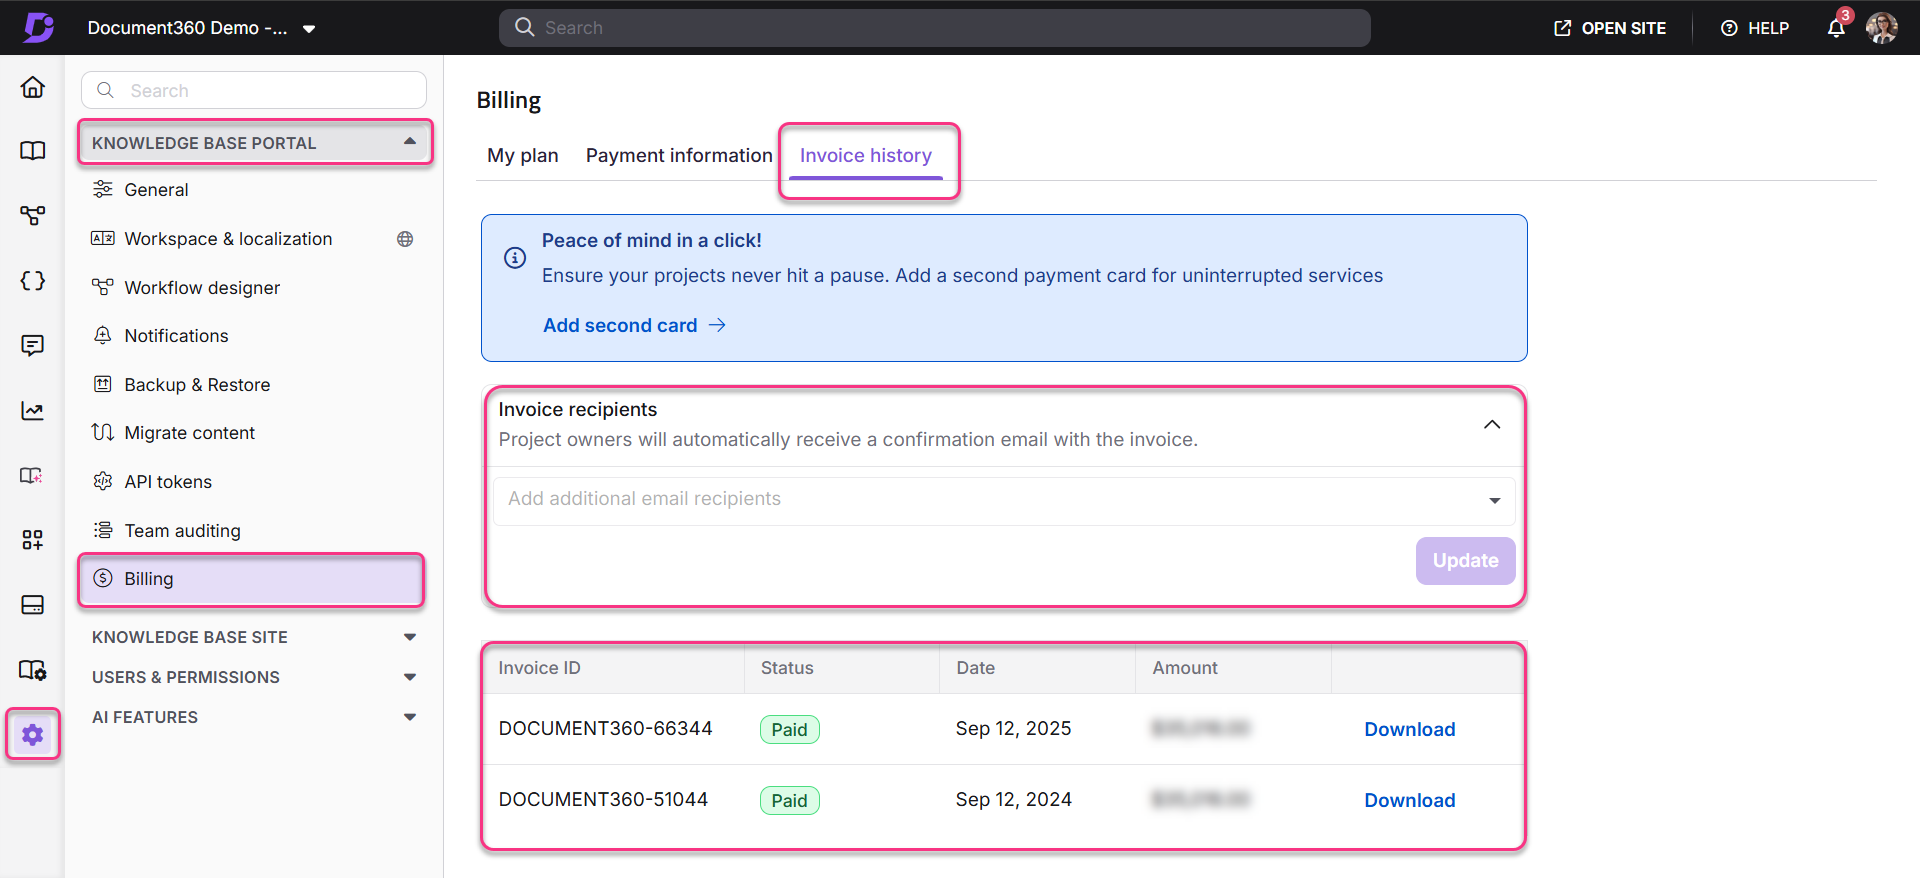1920x878 pixels.
Task: Expand the AI Features section
Action: click(x=410, y=717)
